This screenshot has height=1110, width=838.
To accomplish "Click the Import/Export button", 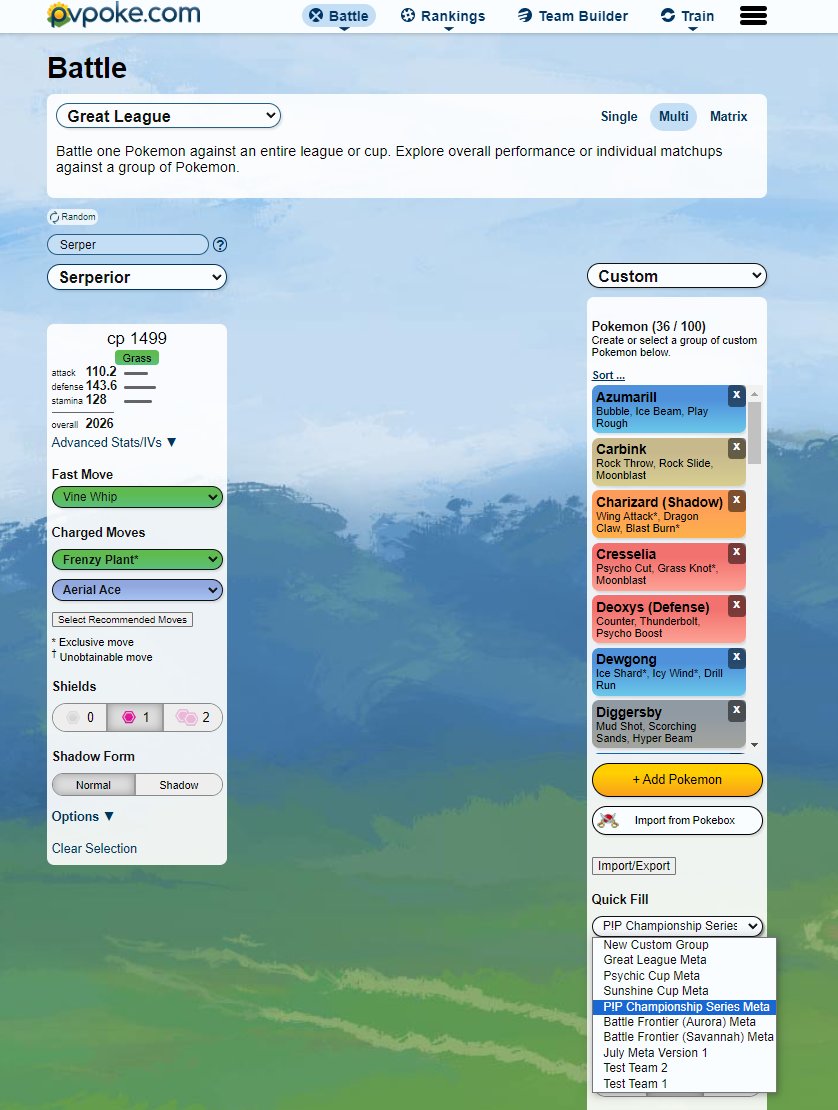I will (x=633, y=866).
